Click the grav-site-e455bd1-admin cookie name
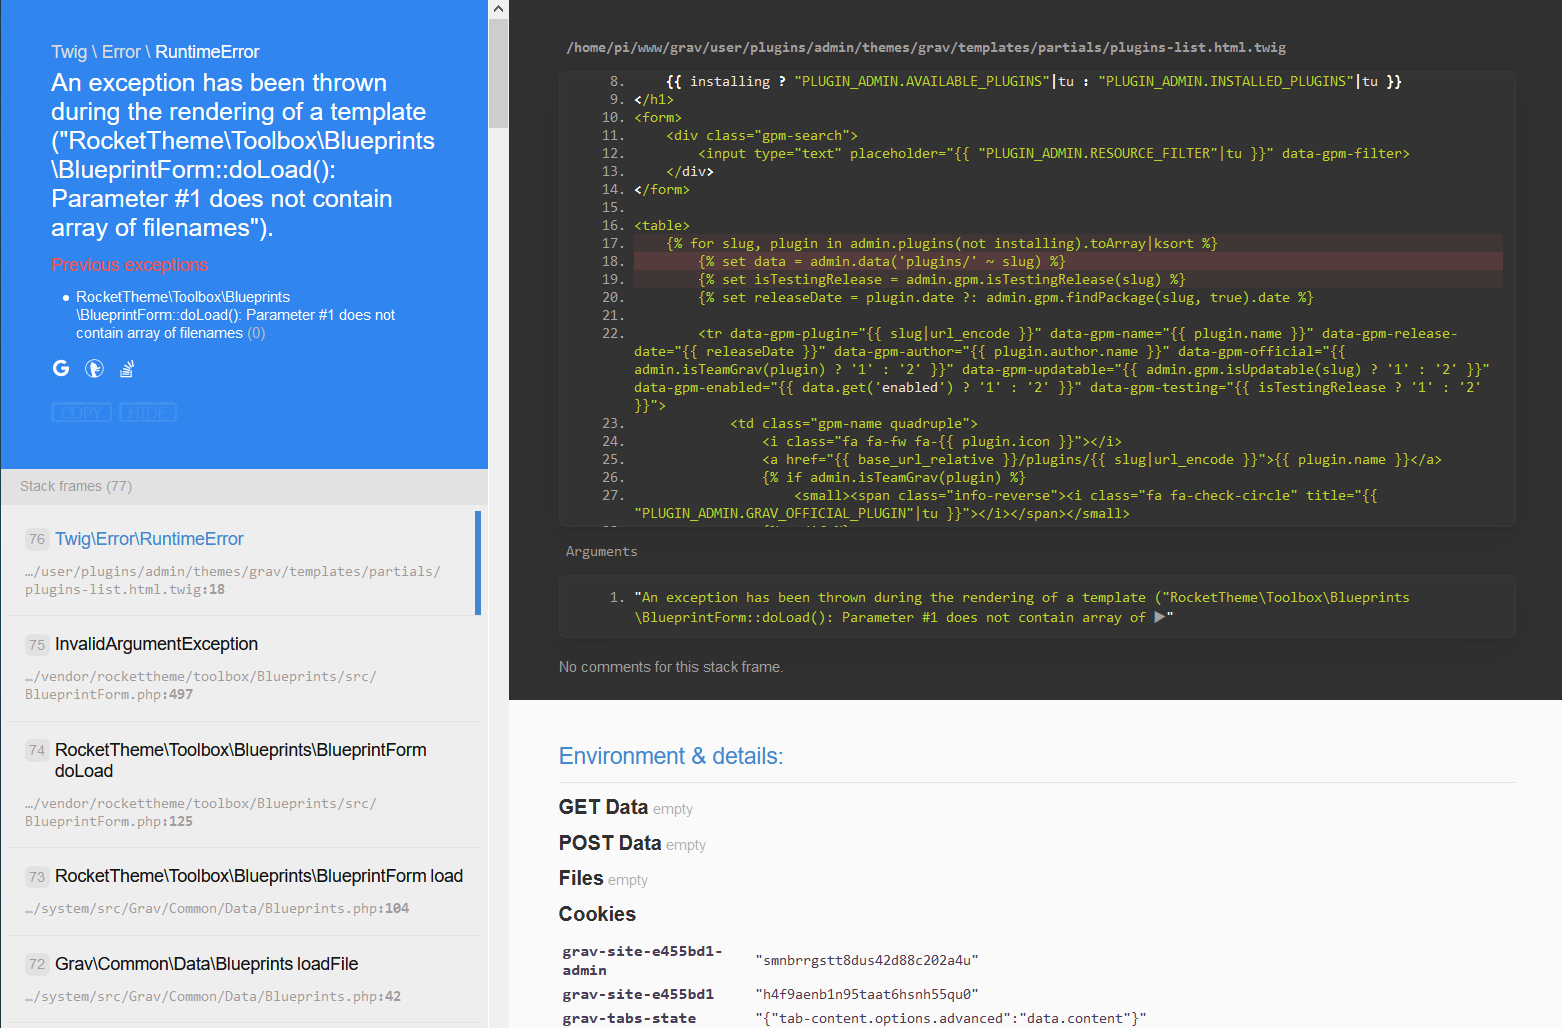This screenshot has width=1562, height=1028. (x=642, y=961)
